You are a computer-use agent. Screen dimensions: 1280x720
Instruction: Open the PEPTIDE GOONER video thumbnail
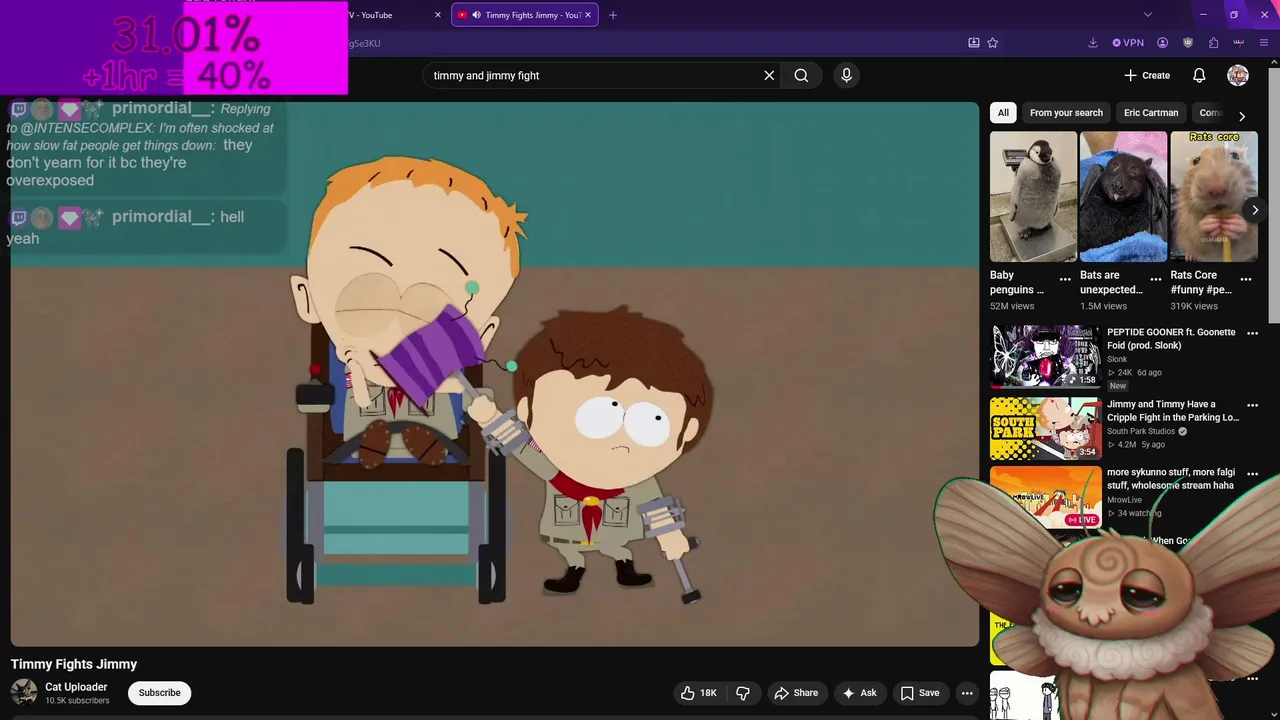(1046, 357)
